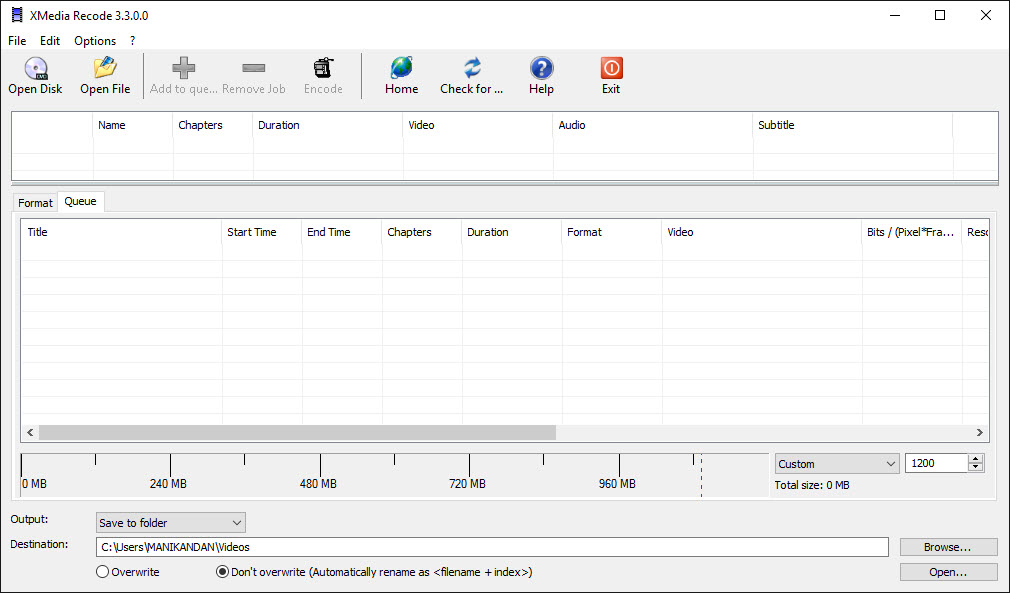Click the Subtitle column header
The width and height of the screenshot is (1010, 593).
coord(852,125)
